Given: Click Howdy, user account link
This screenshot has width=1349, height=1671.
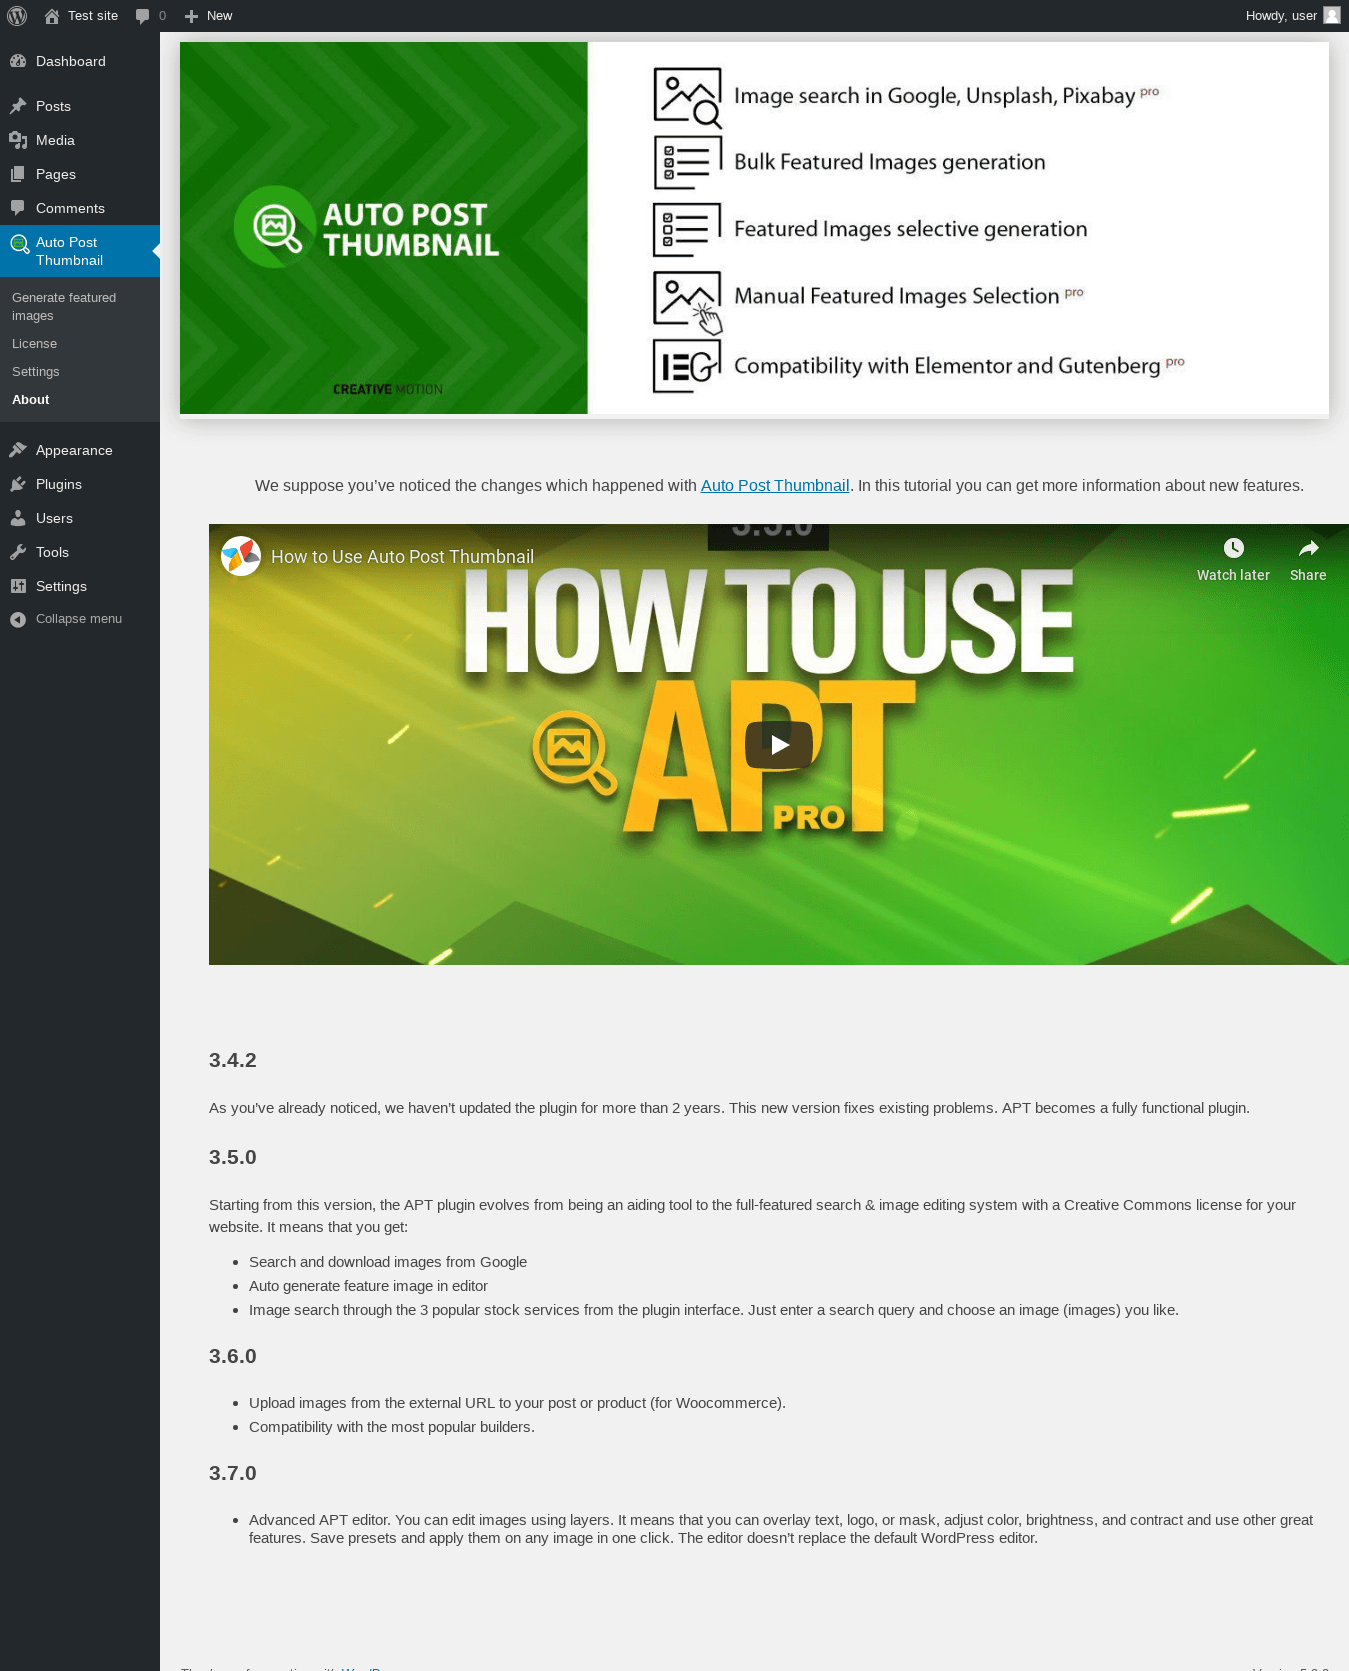Looking at the screenshot, I should [1281, 16].
